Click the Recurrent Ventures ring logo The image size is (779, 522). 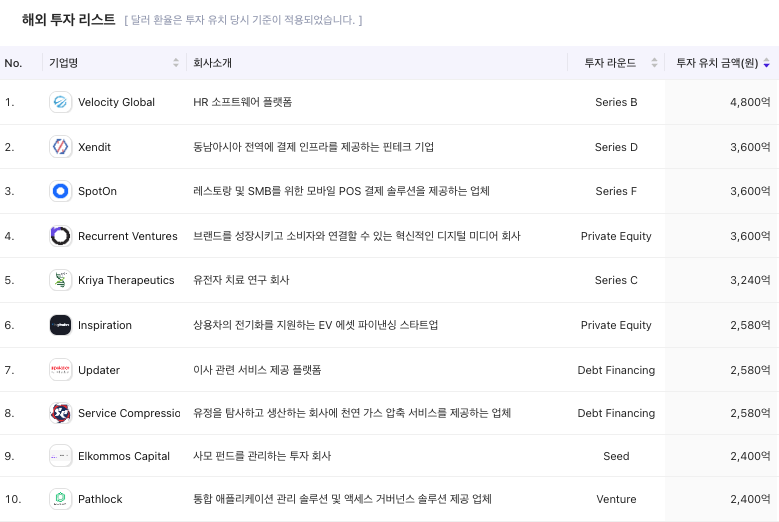coord(61,236)
